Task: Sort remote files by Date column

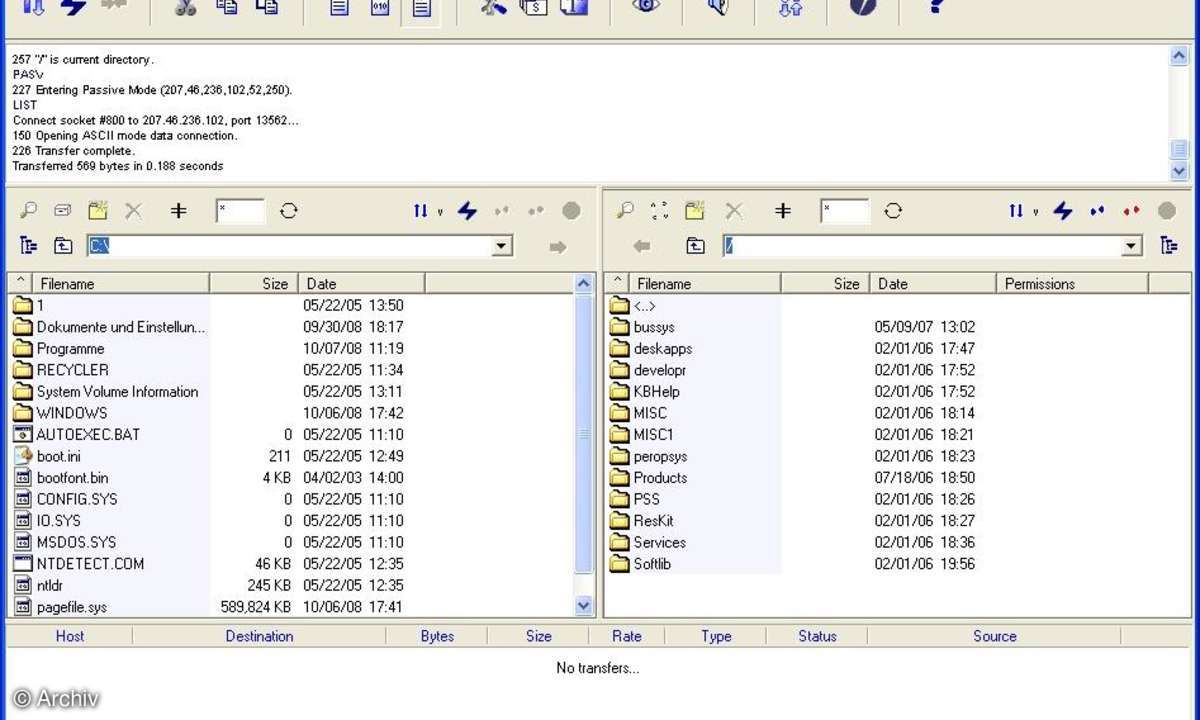Action: (x=933, y=284)
